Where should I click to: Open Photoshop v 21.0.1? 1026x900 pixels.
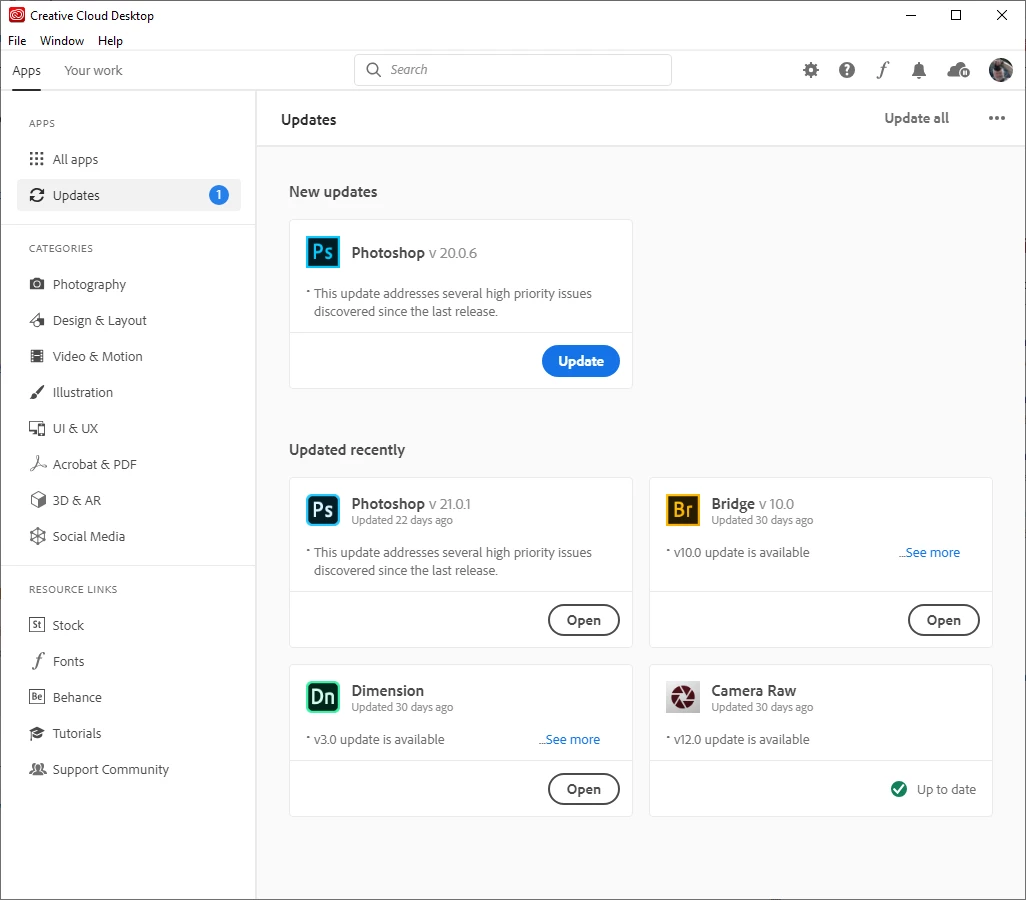[x=584, y=620]
